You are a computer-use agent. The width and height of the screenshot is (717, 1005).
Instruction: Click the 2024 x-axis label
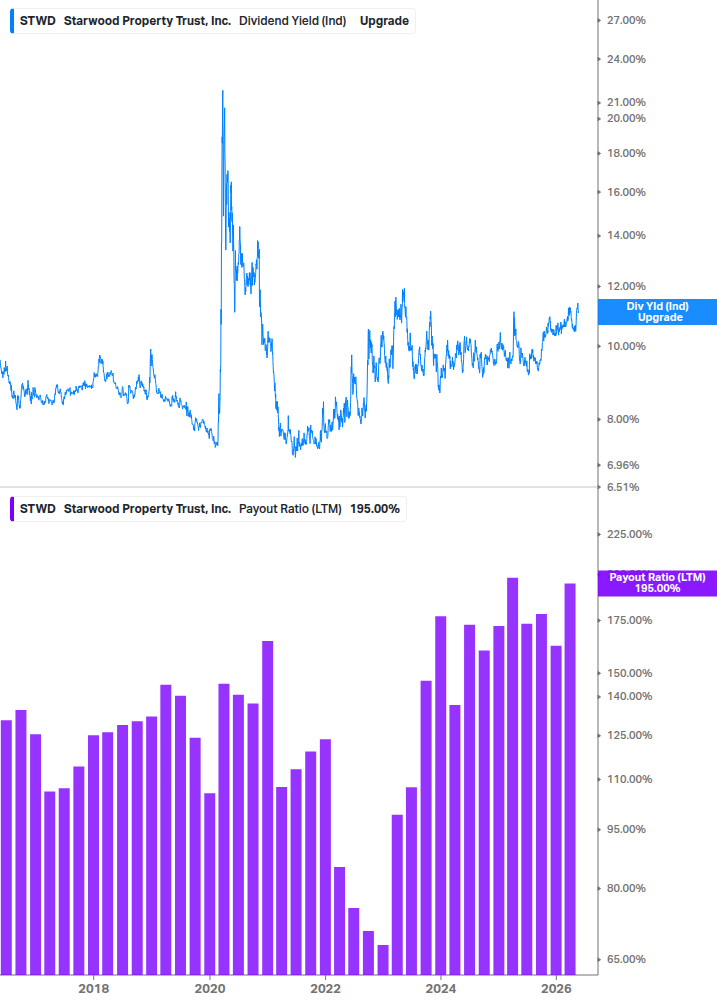click(x=441, y=989)
